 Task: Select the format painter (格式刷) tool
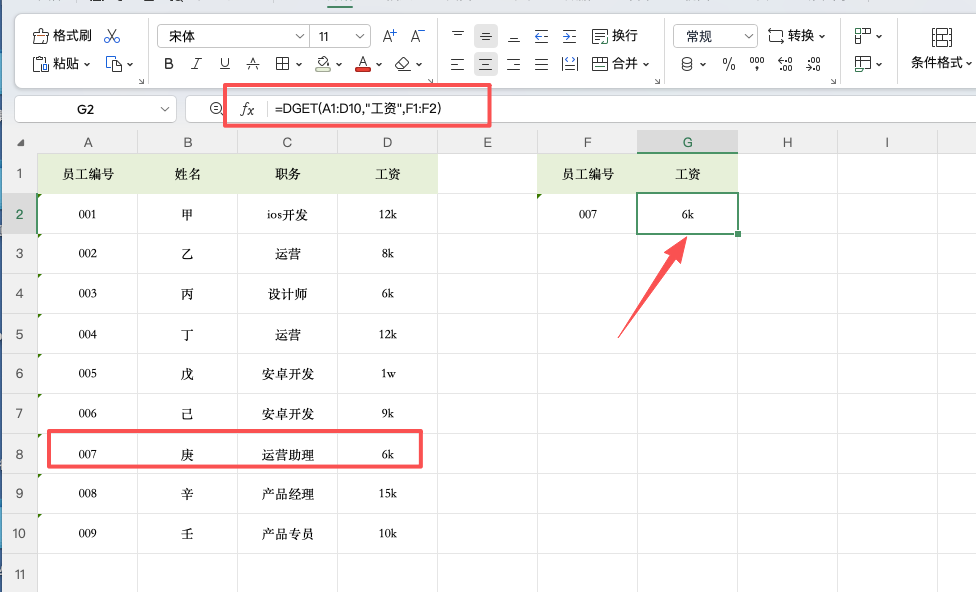point(60,35)
